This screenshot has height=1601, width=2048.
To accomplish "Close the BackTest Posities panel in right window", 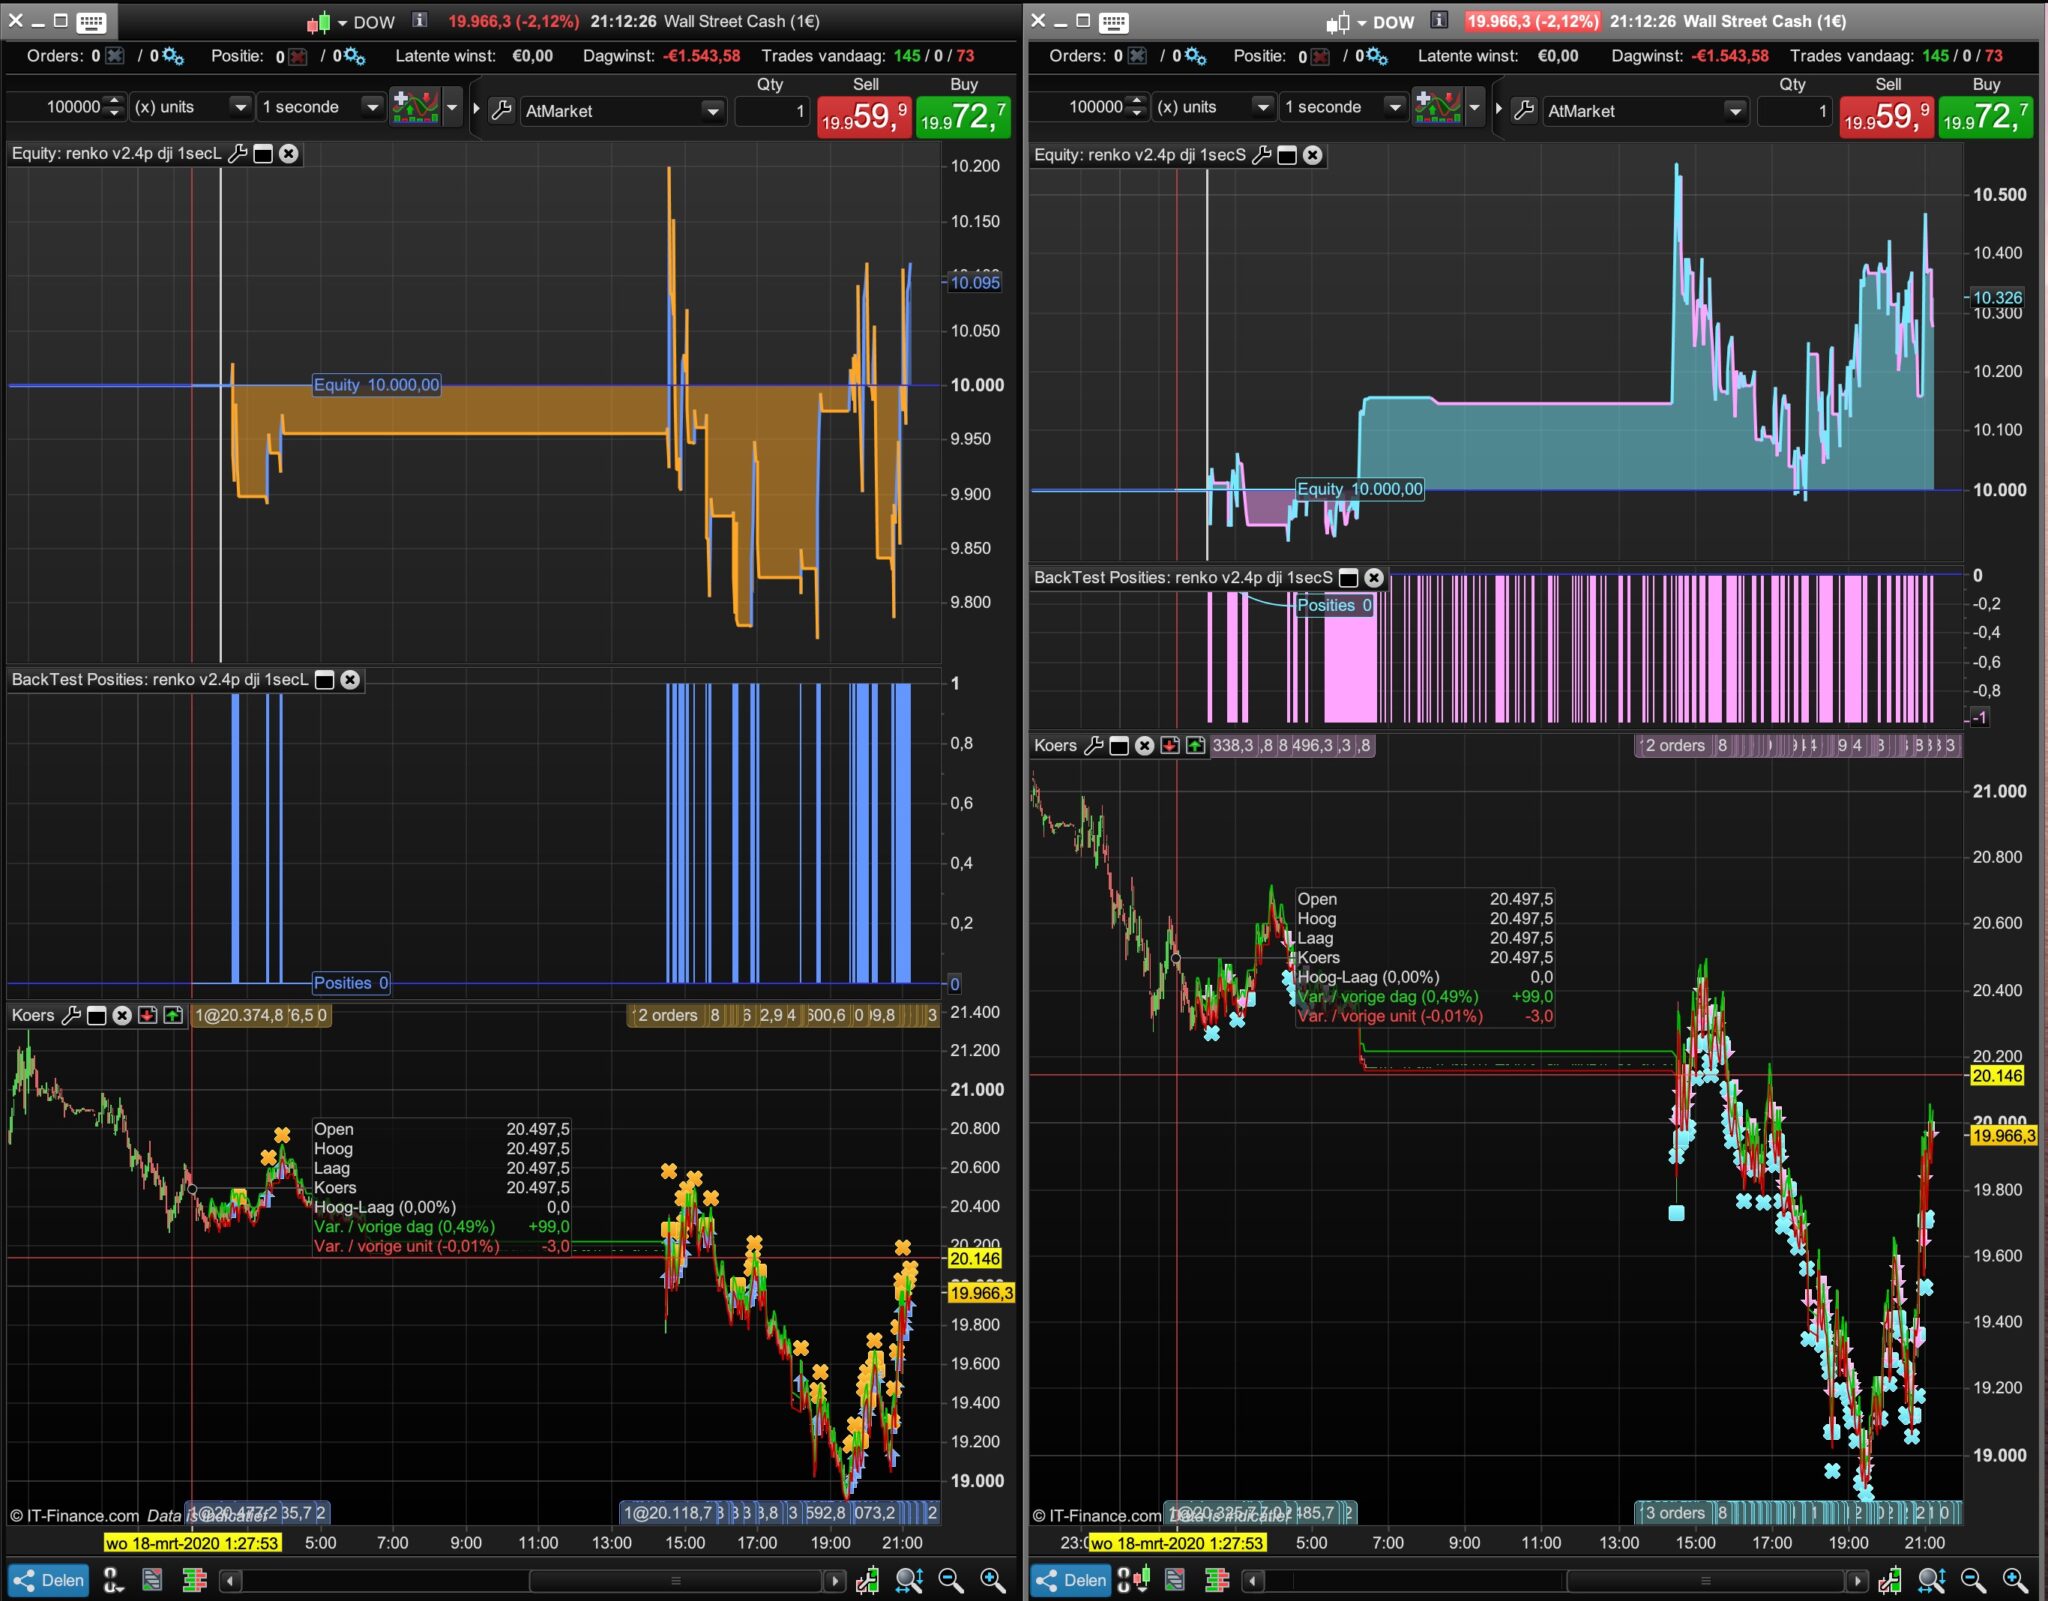I will coord(1374,578).
